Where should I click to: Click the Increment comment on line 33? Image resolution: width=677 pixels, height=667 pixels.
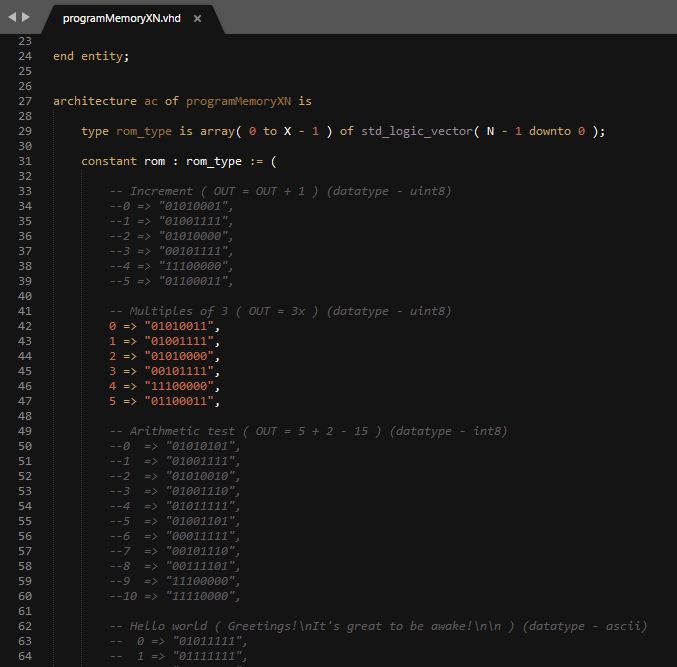[280, 191]
